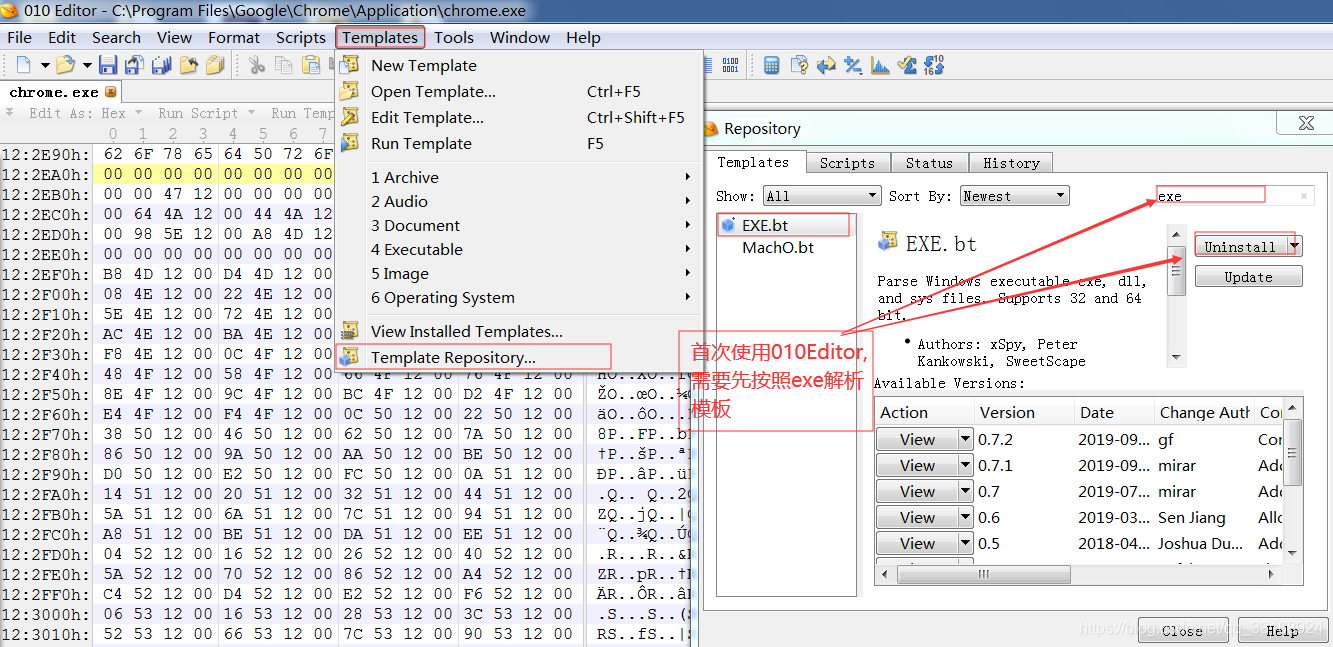This screenshot has width=1333, height=647.
Task: Click the Paste clipboard icon
Action: (x=311, y=65)
